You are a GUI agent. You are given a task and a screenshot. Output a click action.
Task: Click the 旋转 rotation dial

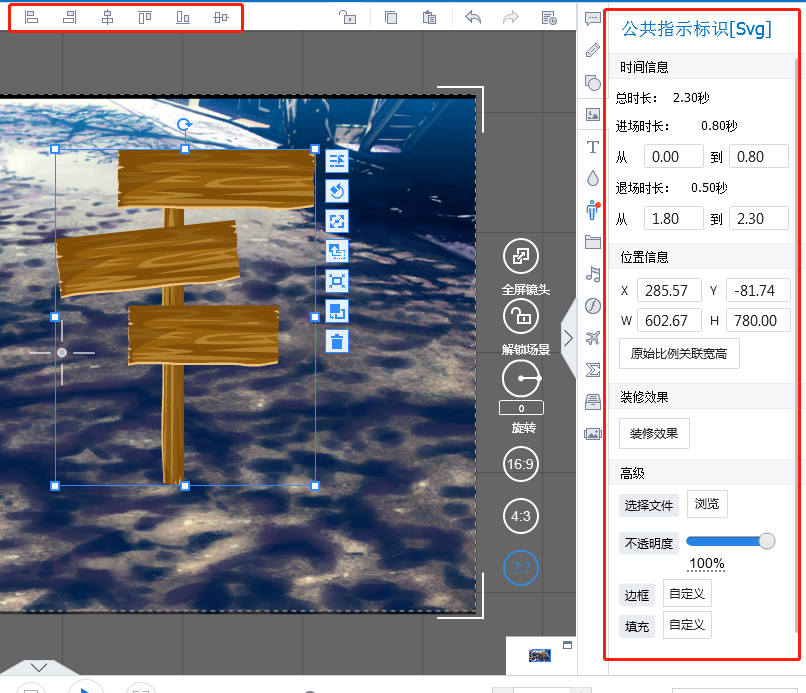(521, 378)
